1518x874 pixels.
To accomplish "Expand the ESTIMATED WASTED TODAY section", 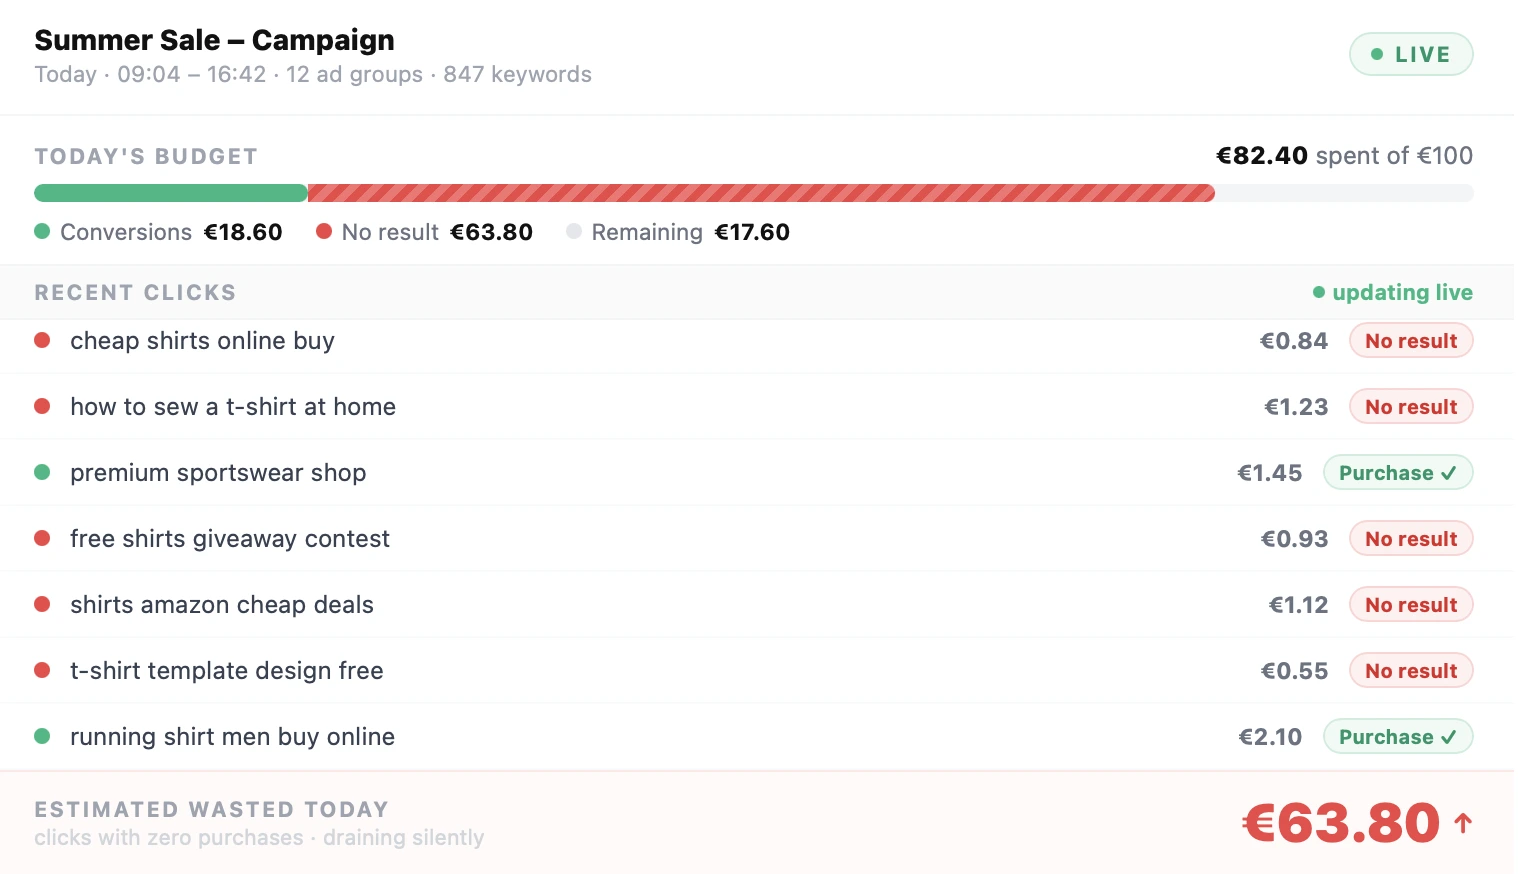I will [x=211, y=809].
